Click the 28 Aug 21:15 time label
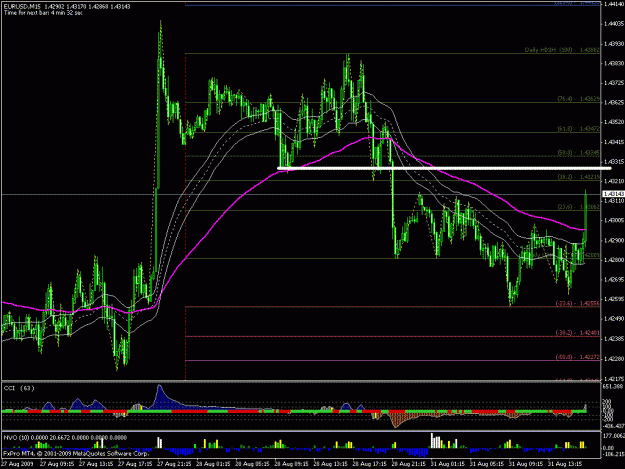The width and height of the screenshot is (625, 469). [x=408, y=464]
